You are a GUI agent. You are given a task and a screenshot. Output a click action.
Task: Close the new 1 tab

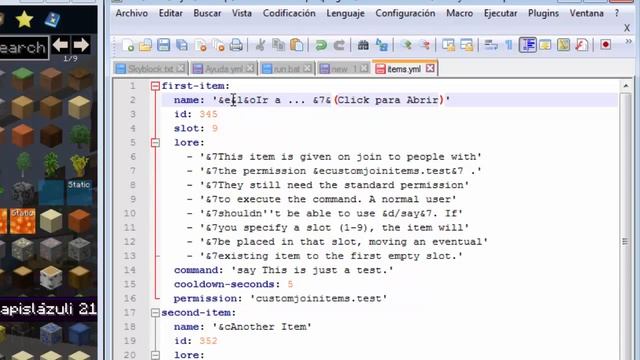pyautogui.click(x=364, y=69)
